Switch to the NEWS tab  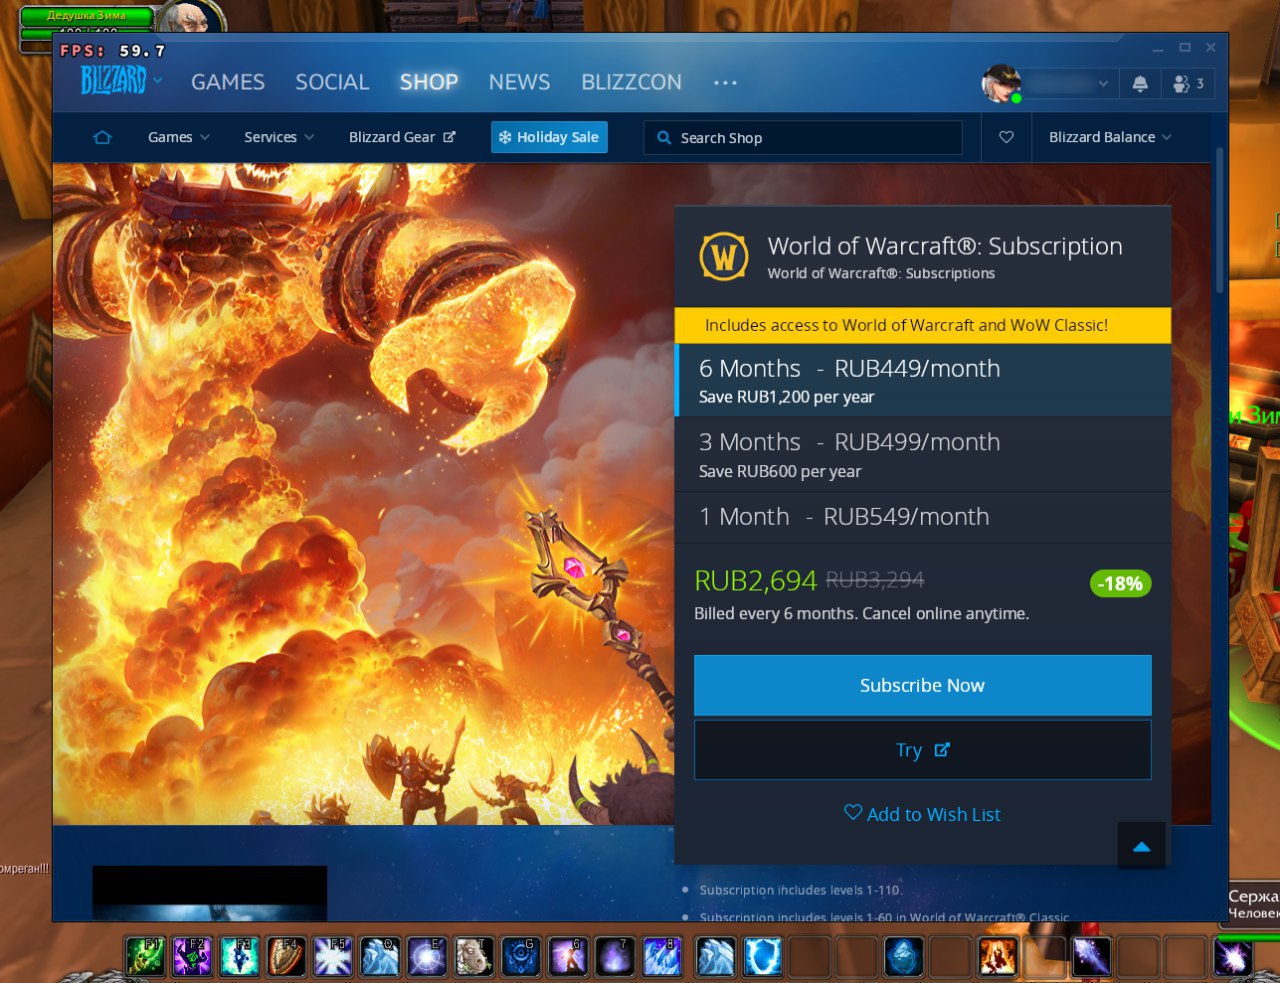(519, 82)
